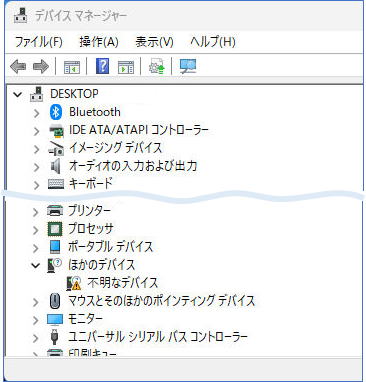Click the Back arrow toolbar icon
The width and height of the screenshot is (366, 382).
(18, 66)
